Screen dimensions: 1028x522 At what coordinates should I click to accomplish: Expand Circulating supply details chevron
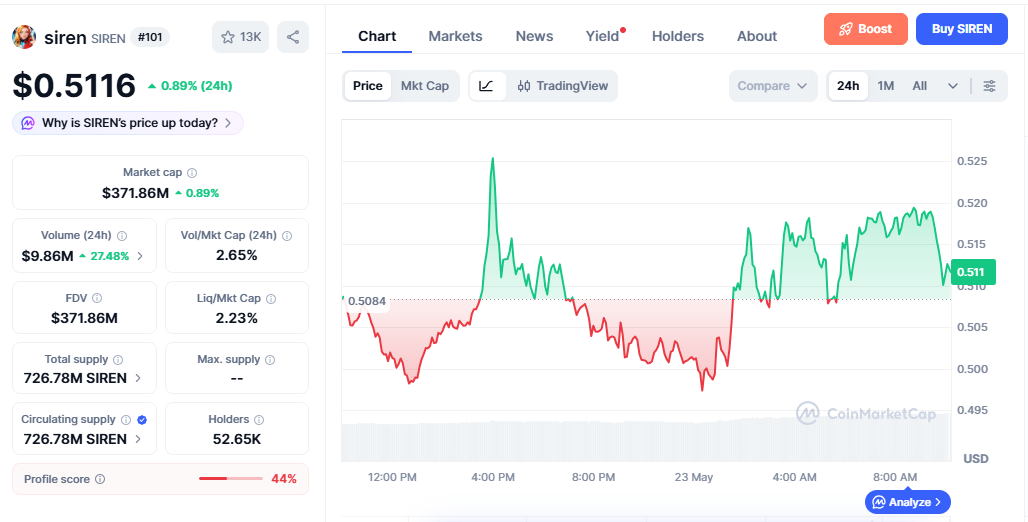point(138,439)
